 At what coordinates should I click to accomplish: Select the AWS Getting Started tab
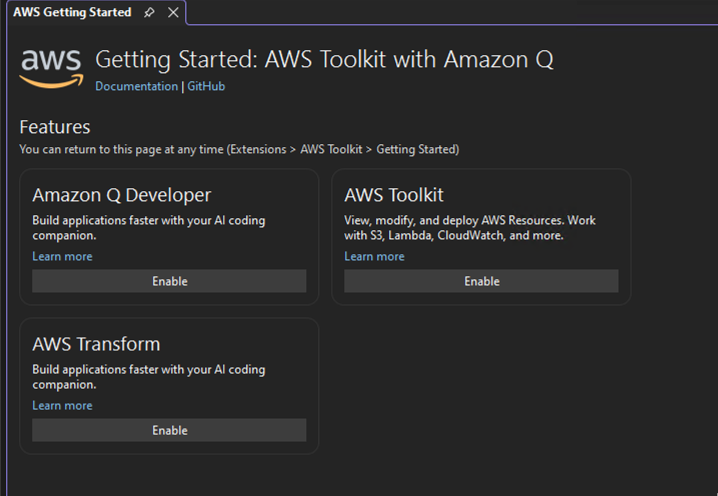coord(72,13)
